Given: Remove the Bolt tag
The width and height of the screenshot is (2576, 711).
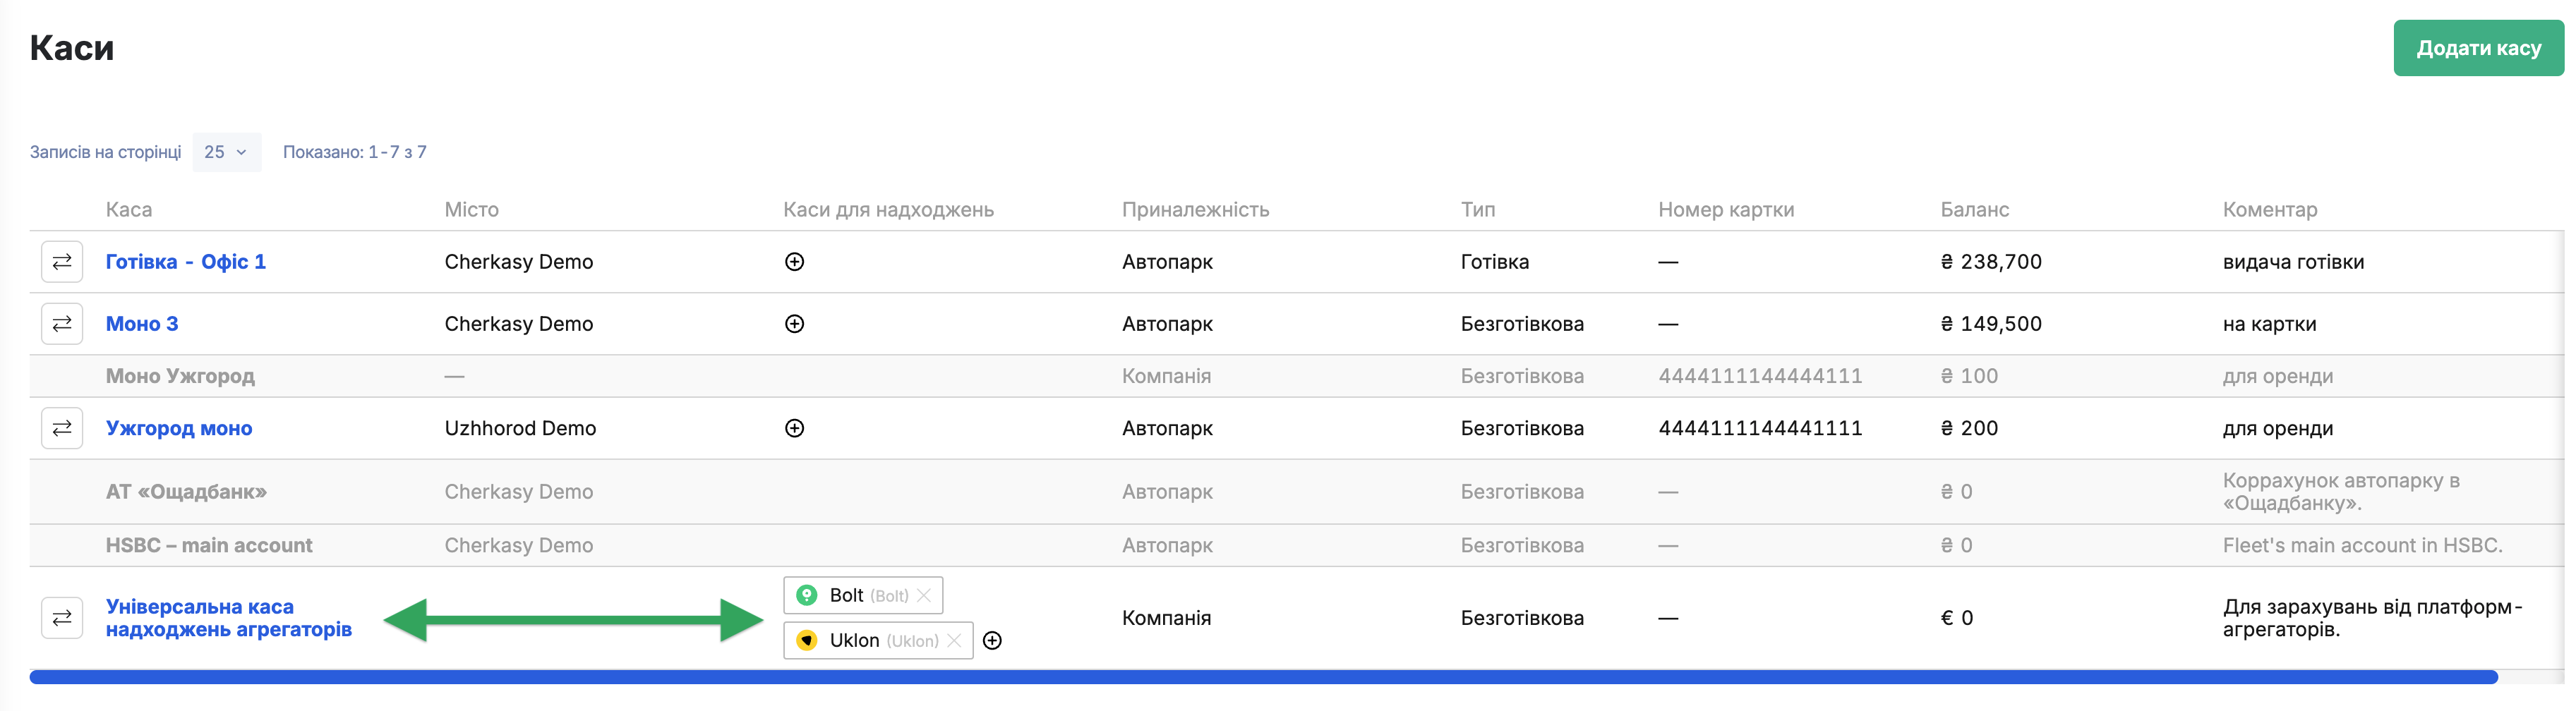Looking at the screenshot, I should pos(924,596).
